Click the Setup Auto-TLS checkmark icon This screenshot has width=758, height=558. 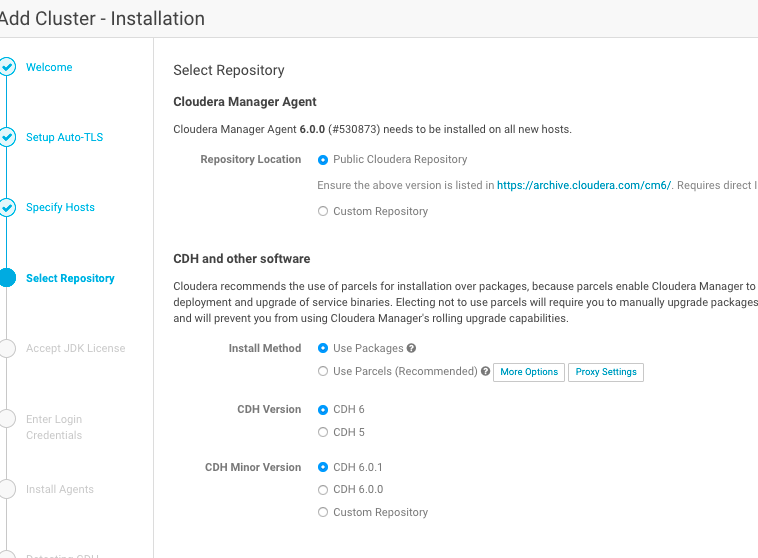(7, 137)
